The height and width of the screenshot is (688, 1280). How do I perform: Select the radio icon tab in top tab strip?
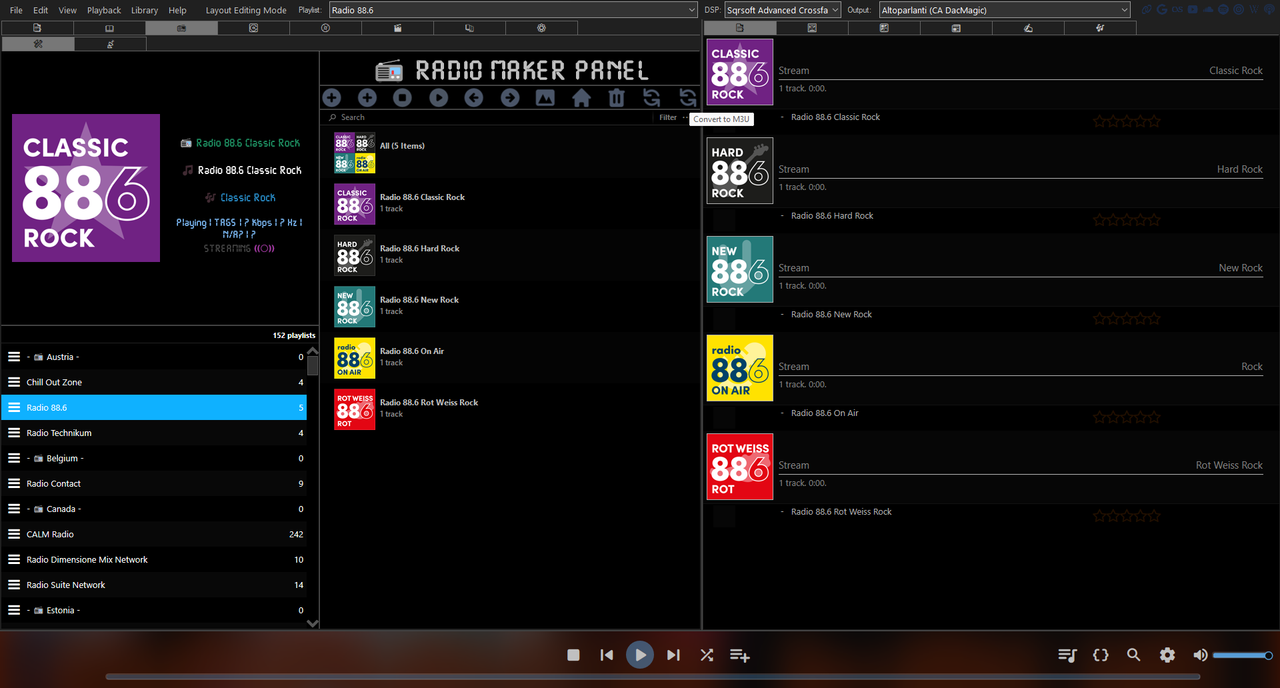tap(181, 28)
